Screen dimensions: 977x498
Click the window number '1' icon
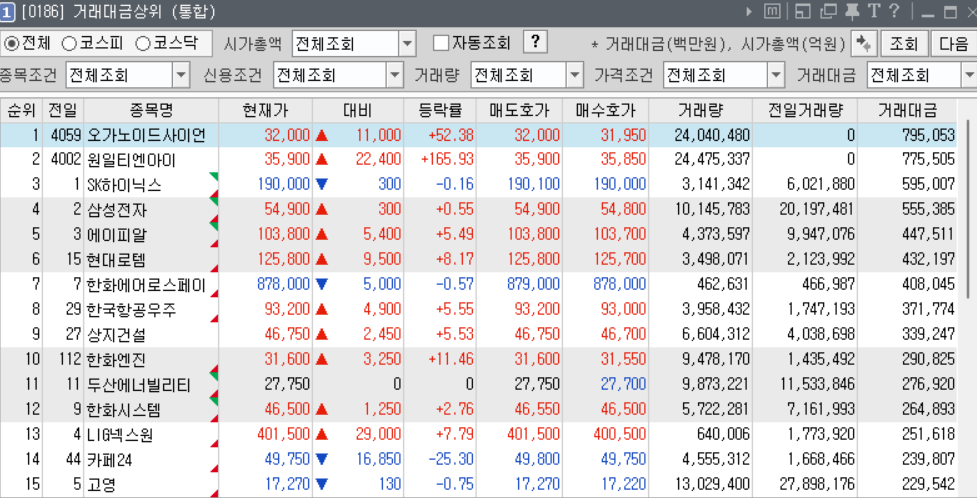[x=8, y=11]
